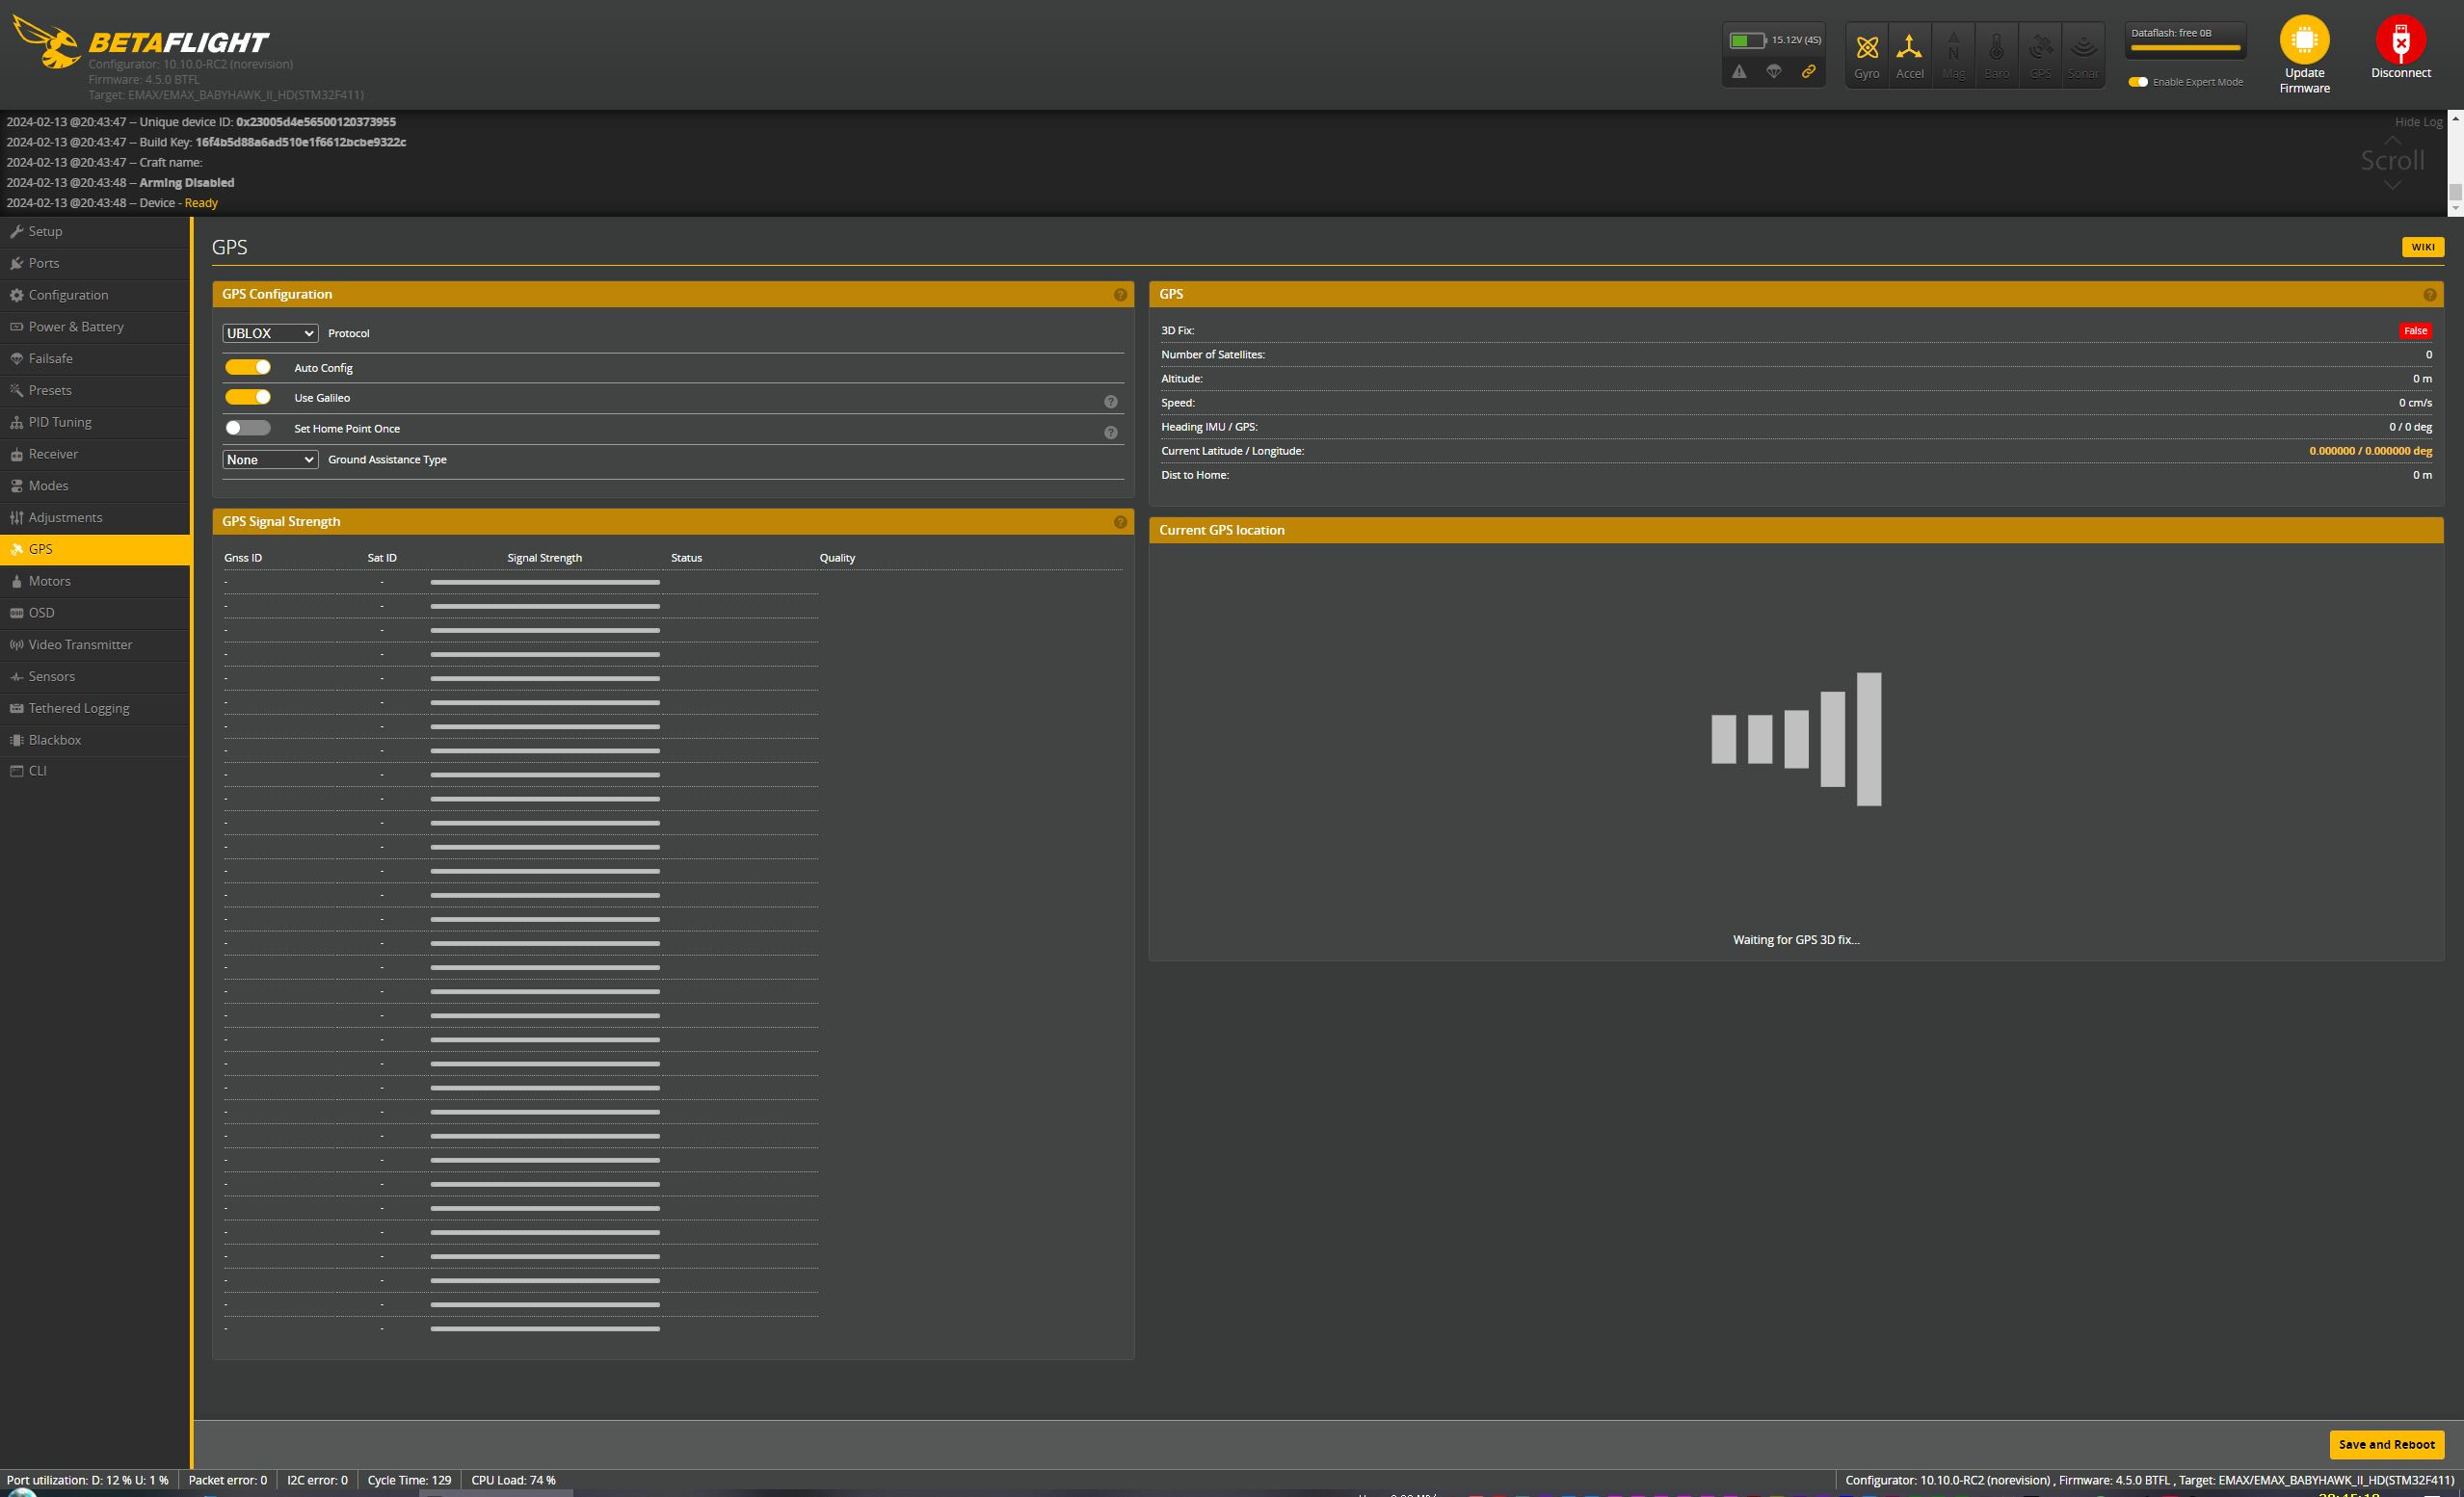Screen dimensions: 2464x1497
Task: Click the link/chain icon in toolbar
Action: click(1810, 72)
